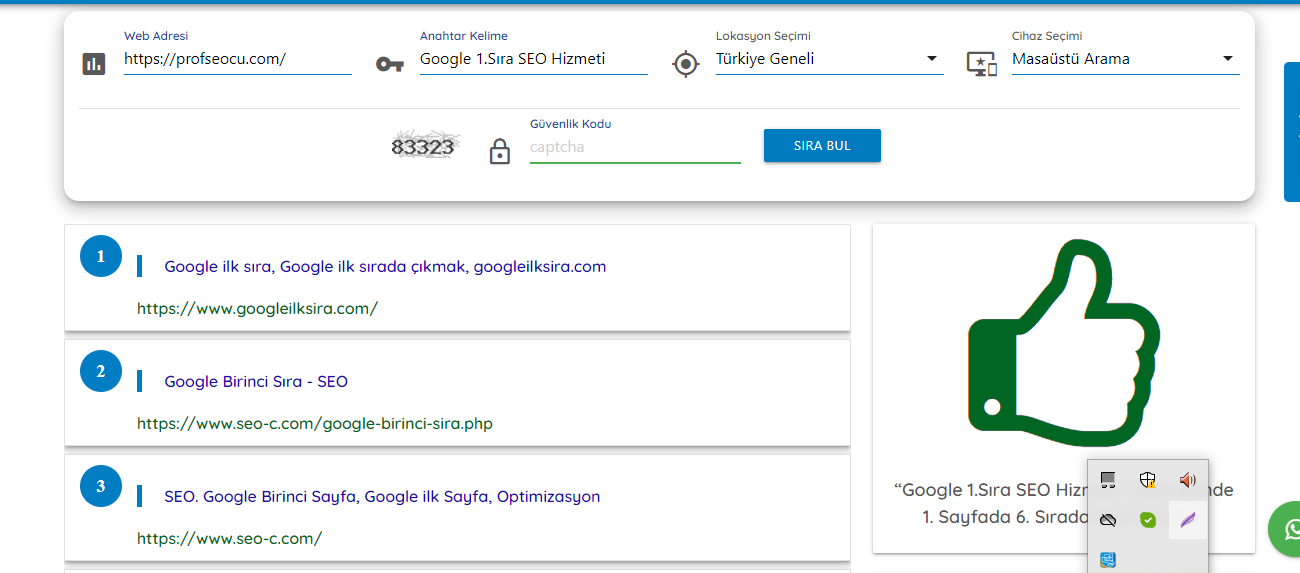Focus the Web Adresi URL field
This screenshot has width=1300, height=573.
(237, 59)
